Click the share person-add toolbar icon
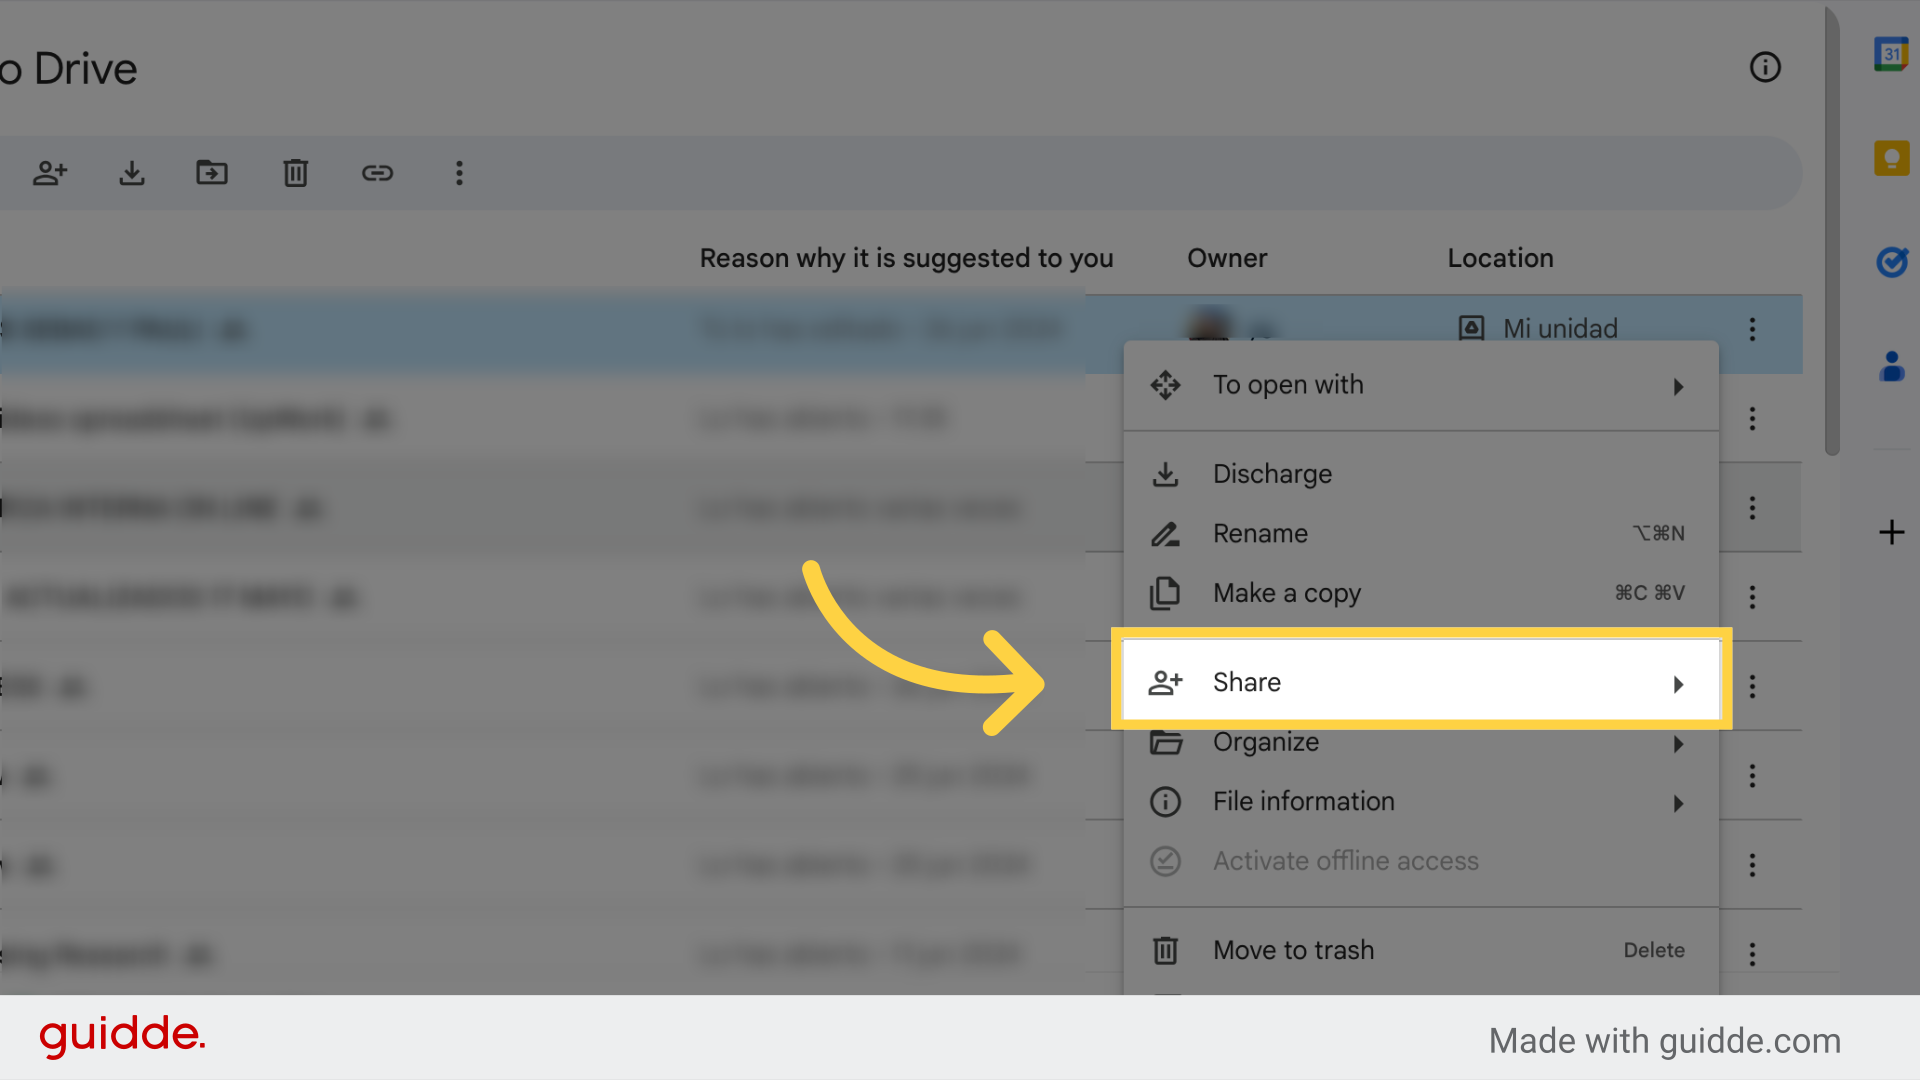 point(50,173)
